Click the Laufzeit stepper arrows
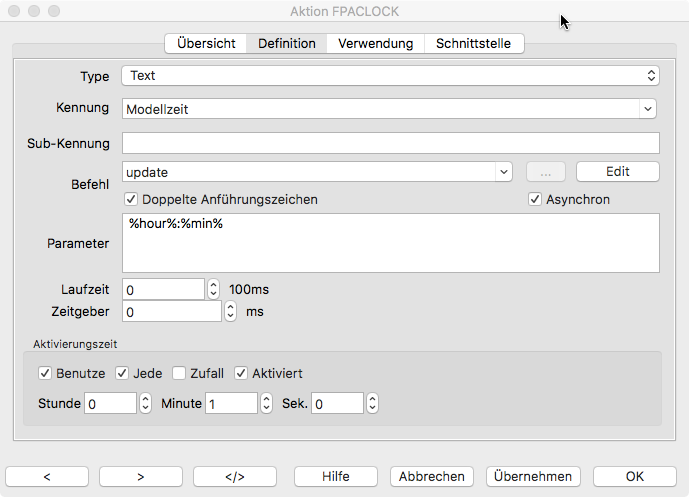 click(x=213, y=290)
